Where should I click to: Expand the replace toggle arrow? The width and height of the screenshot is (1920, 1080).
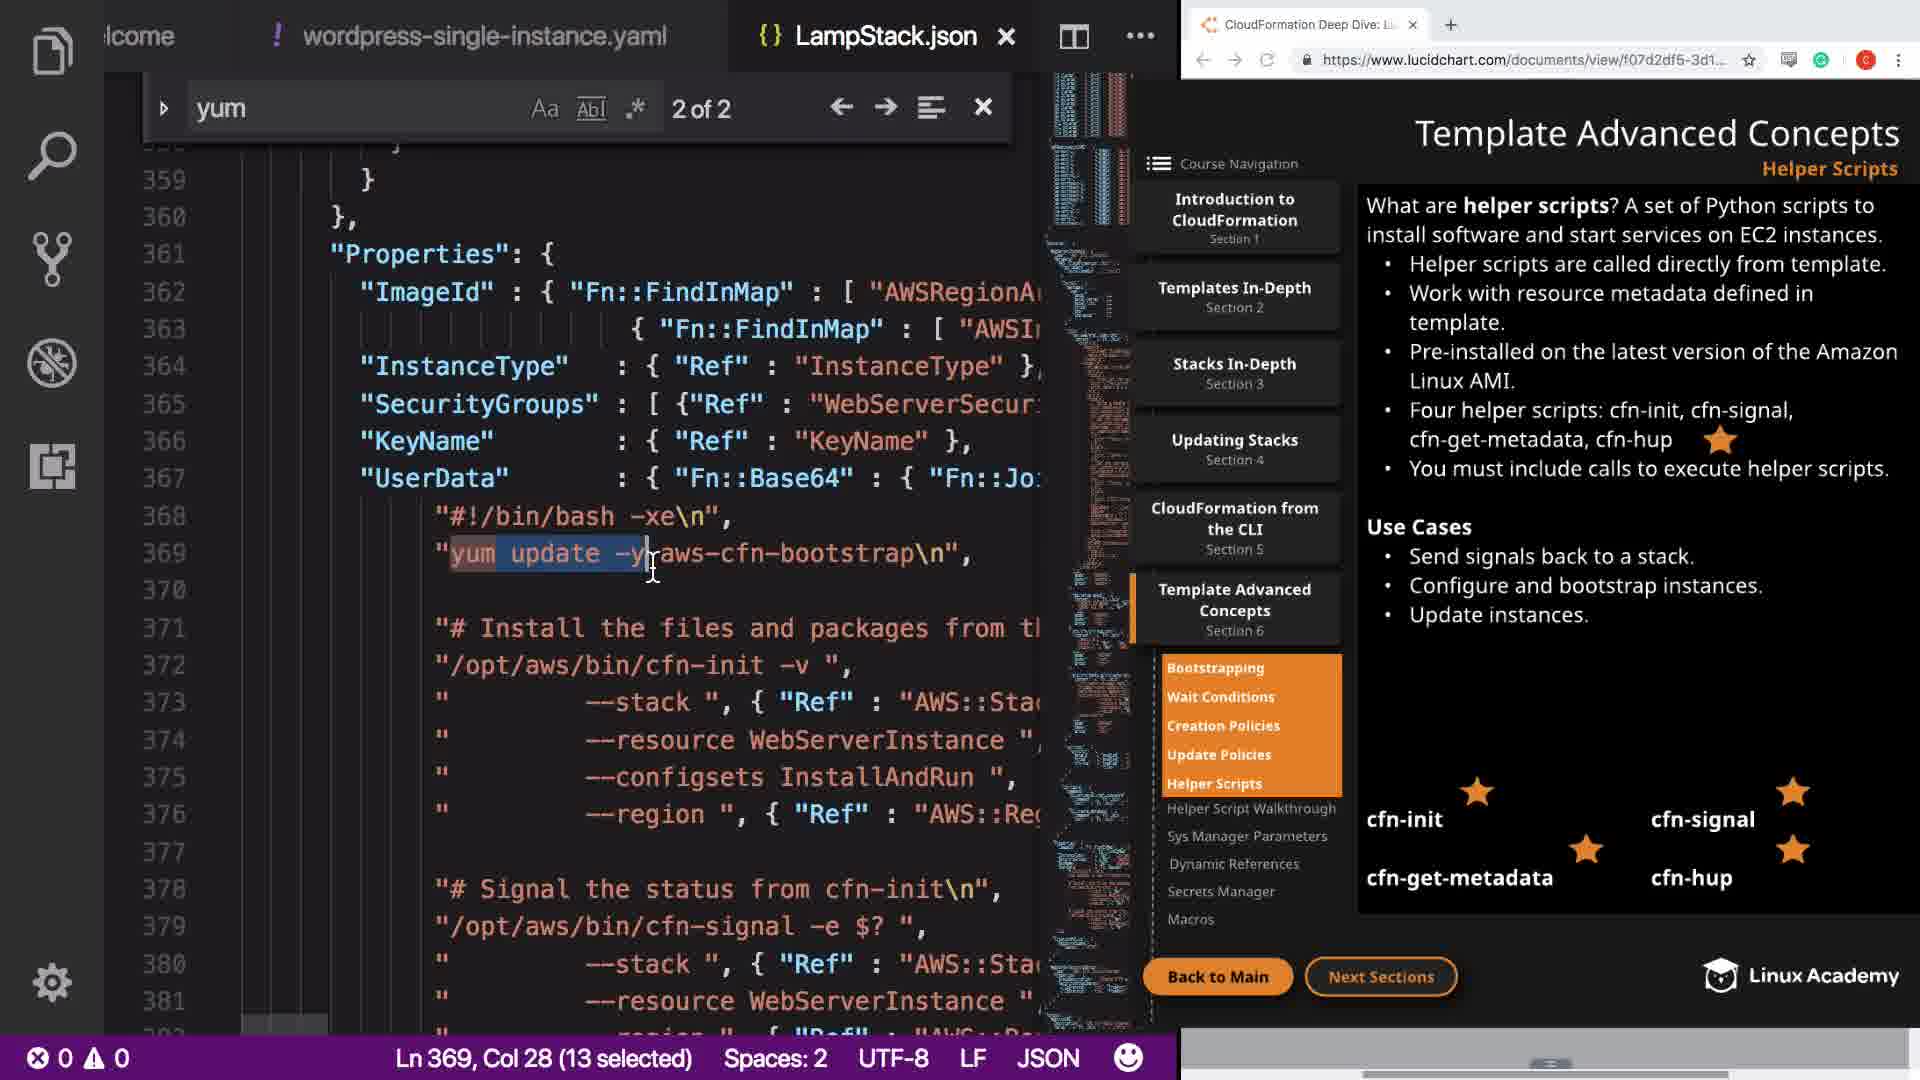164,108
